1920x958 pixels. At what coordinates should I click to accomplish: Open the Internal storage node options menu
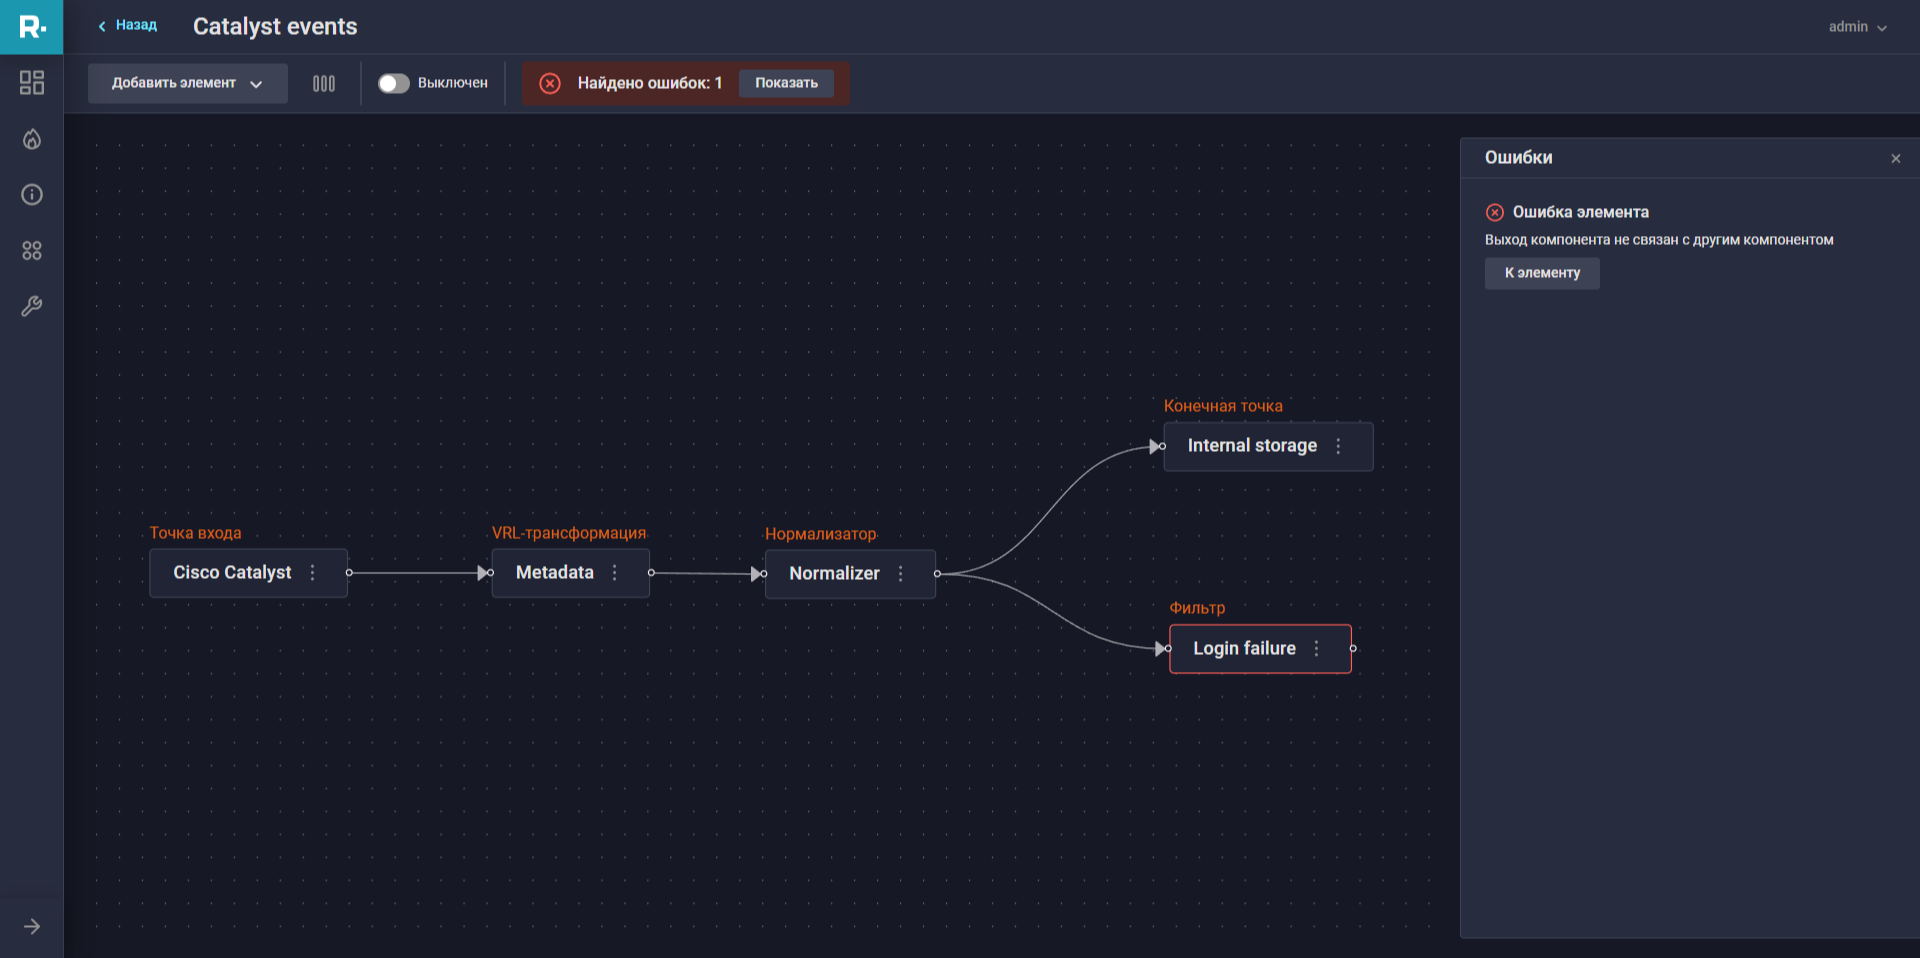click(1338, 447)
